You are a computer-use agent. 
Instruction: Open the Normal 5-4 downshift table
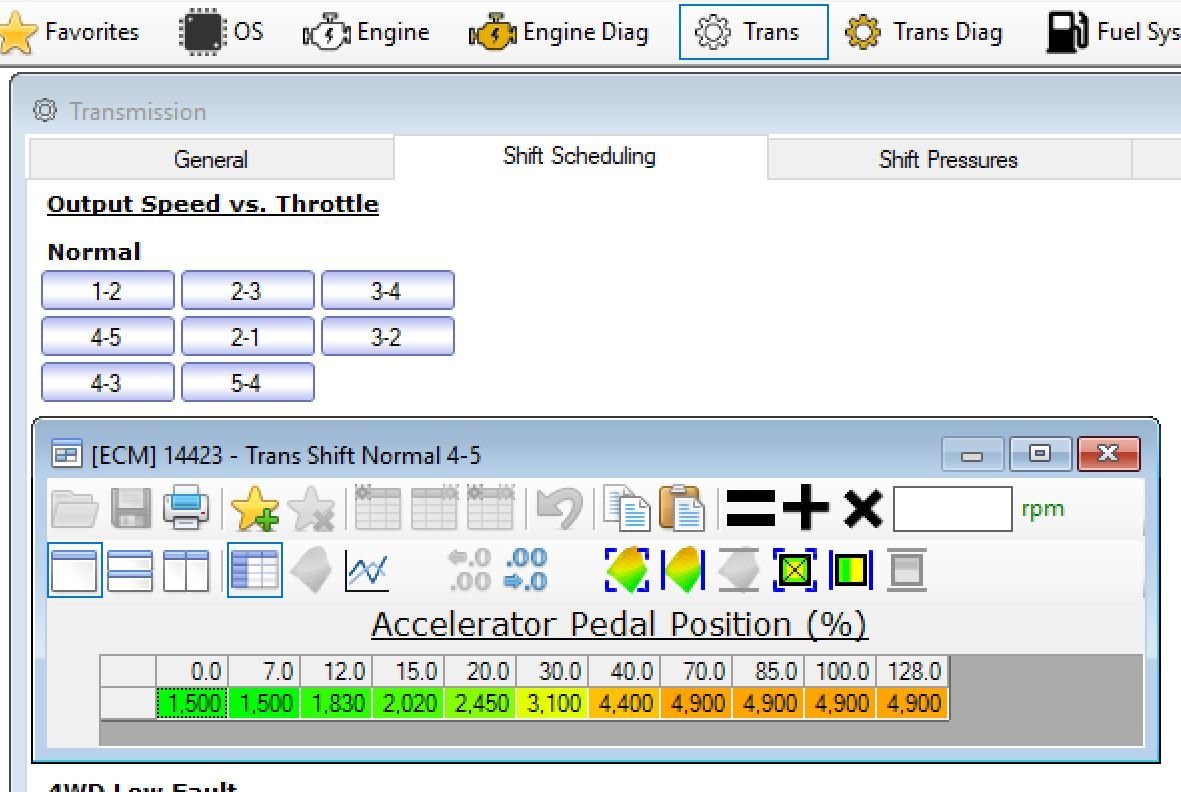(248, 382)
